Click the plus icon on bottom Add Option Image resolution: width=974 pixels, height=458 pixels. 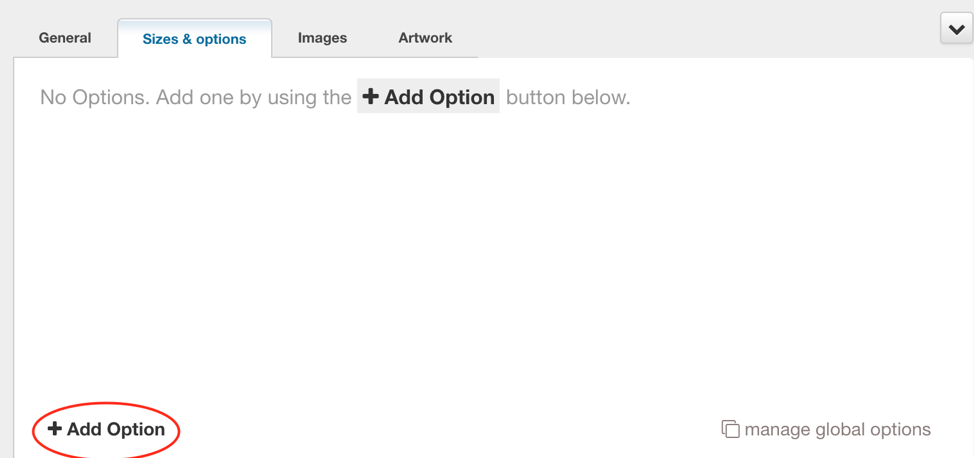[x=55, y=429]
